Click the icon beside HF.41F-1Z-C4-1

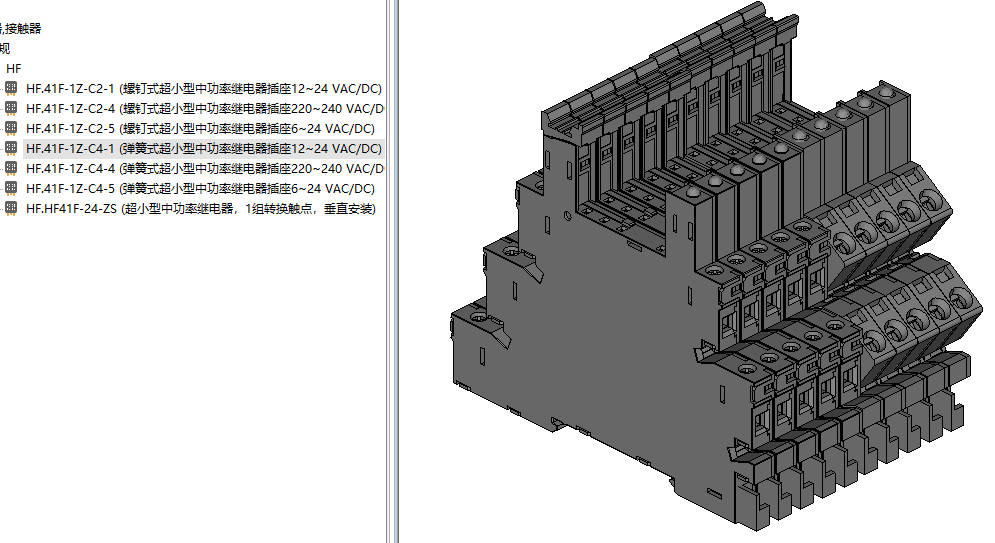(11, 148)
